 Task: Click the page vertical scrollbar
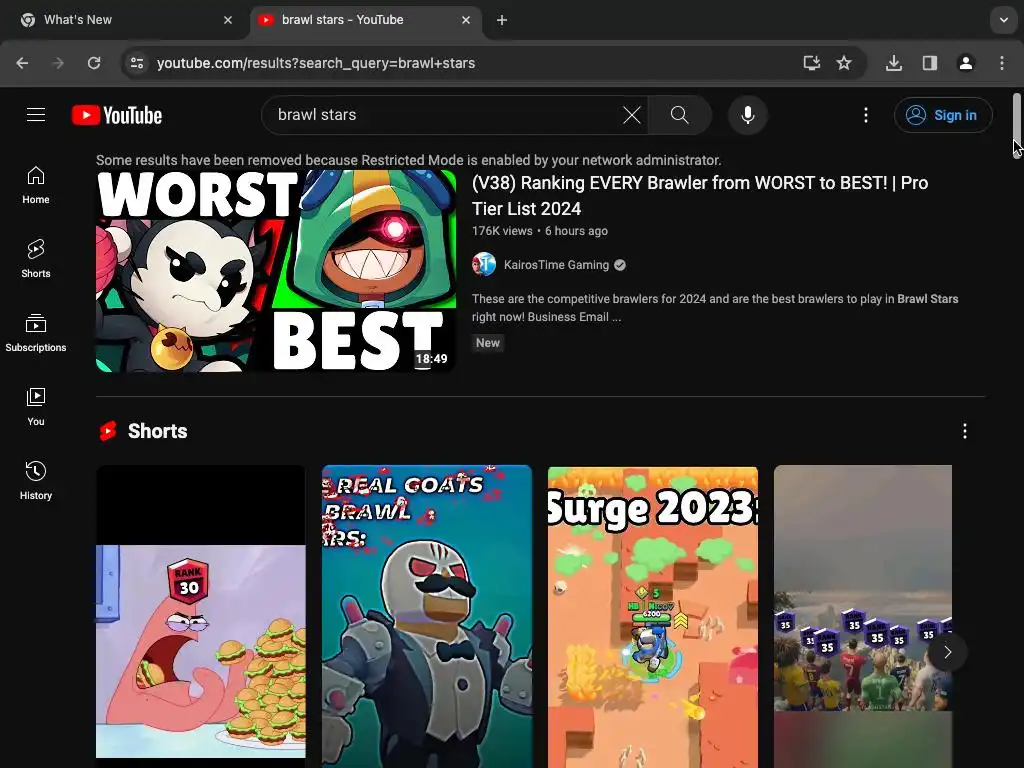1017,124
